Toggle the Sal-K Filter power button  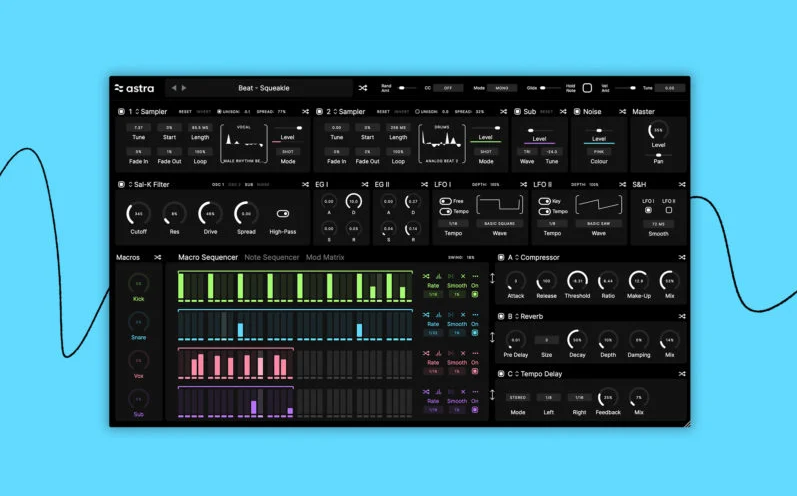tap(121, 184)
